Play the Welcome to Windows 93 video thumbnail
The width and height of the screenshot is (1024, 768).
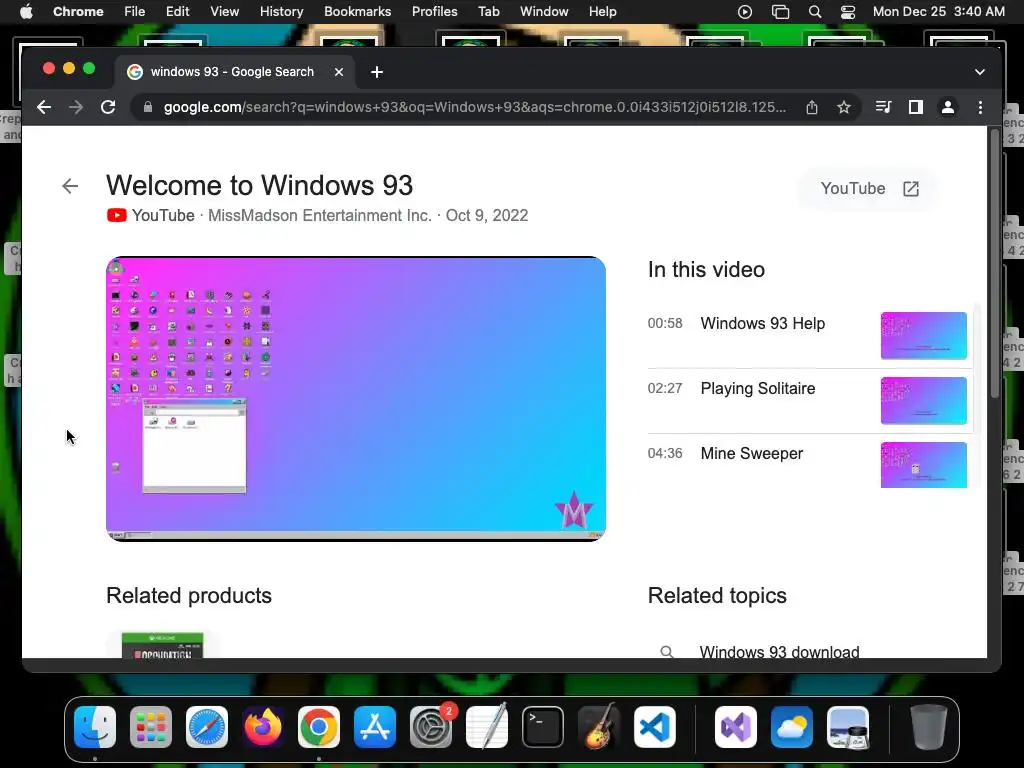click(356, 399)
